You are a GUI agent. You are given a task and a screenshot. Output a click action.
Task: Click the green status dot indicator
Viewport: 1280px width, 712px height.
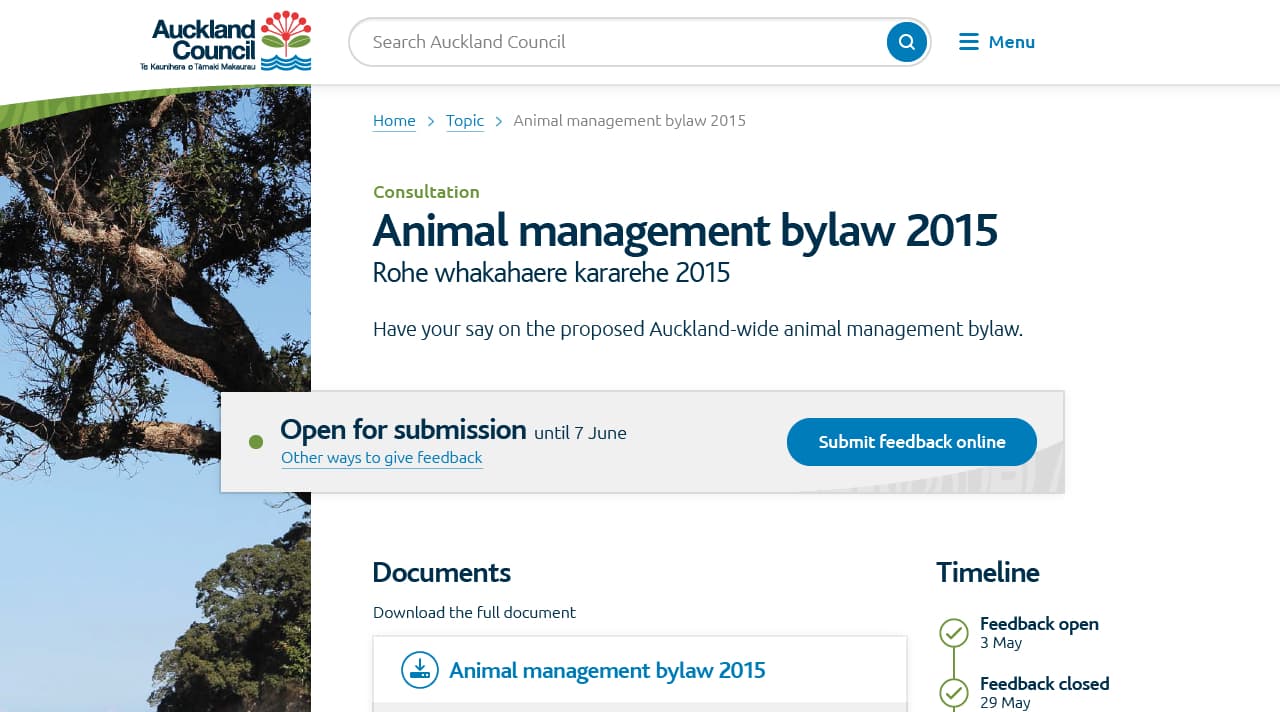click(x=256, y=442)
